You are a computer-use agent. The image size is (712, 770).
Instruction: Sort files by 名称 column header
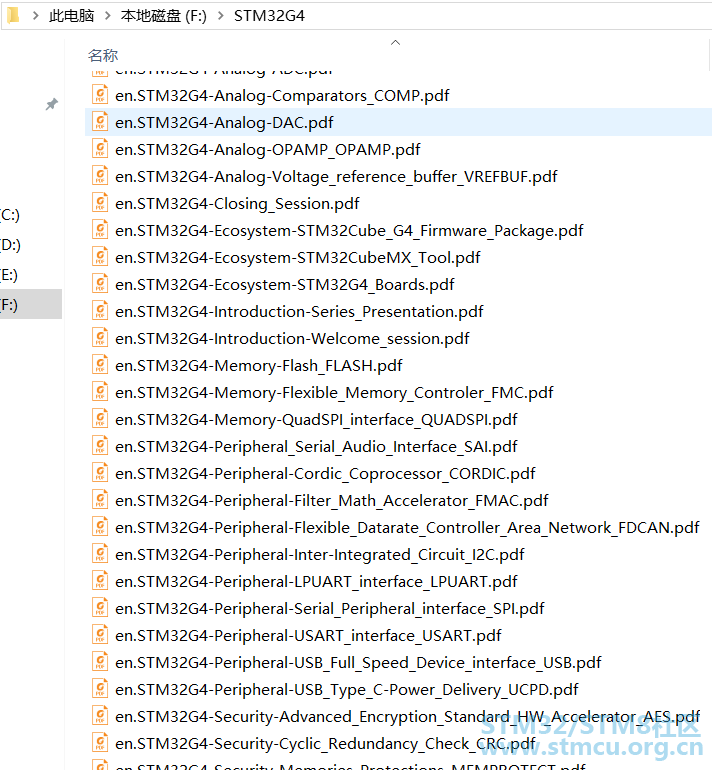[x=103, y=55]
